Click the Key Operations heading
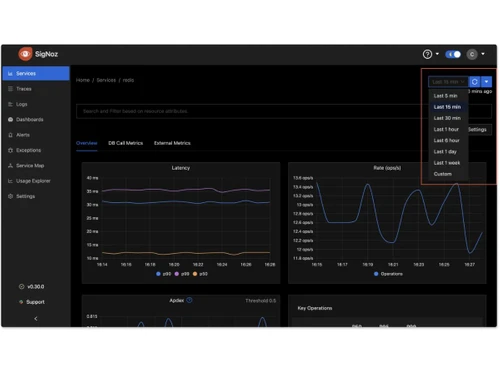Viewport: 500px width, 375px height. click(x=315, y=308)
